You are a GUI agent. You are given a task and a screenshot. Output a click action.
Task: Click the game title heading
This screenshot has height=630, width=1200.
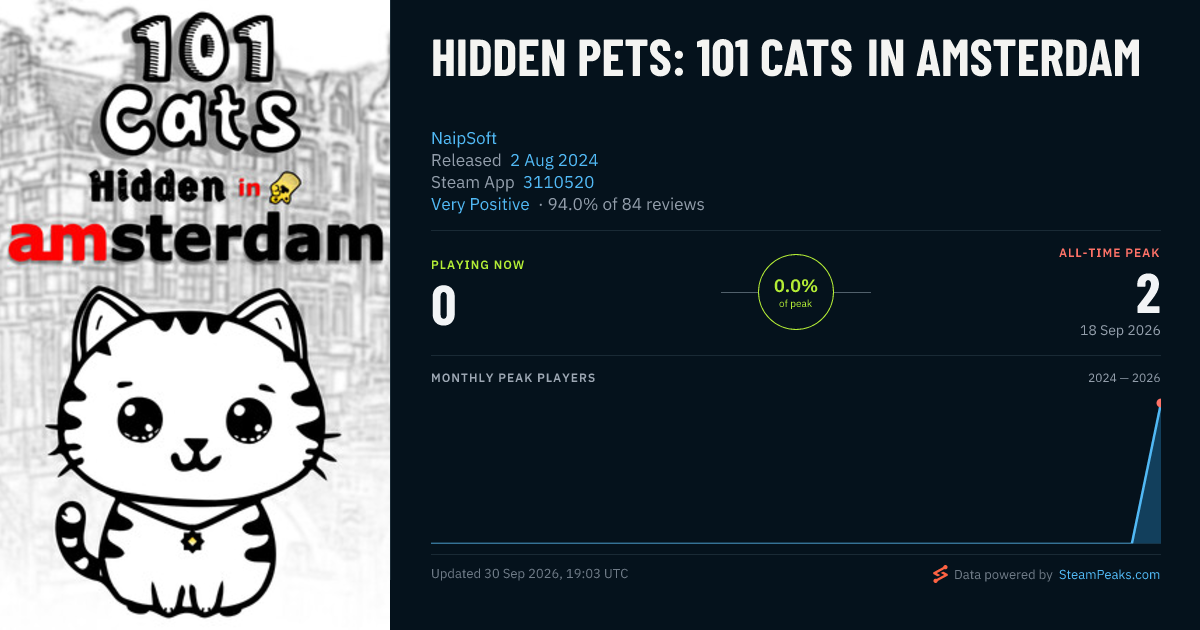786,59
